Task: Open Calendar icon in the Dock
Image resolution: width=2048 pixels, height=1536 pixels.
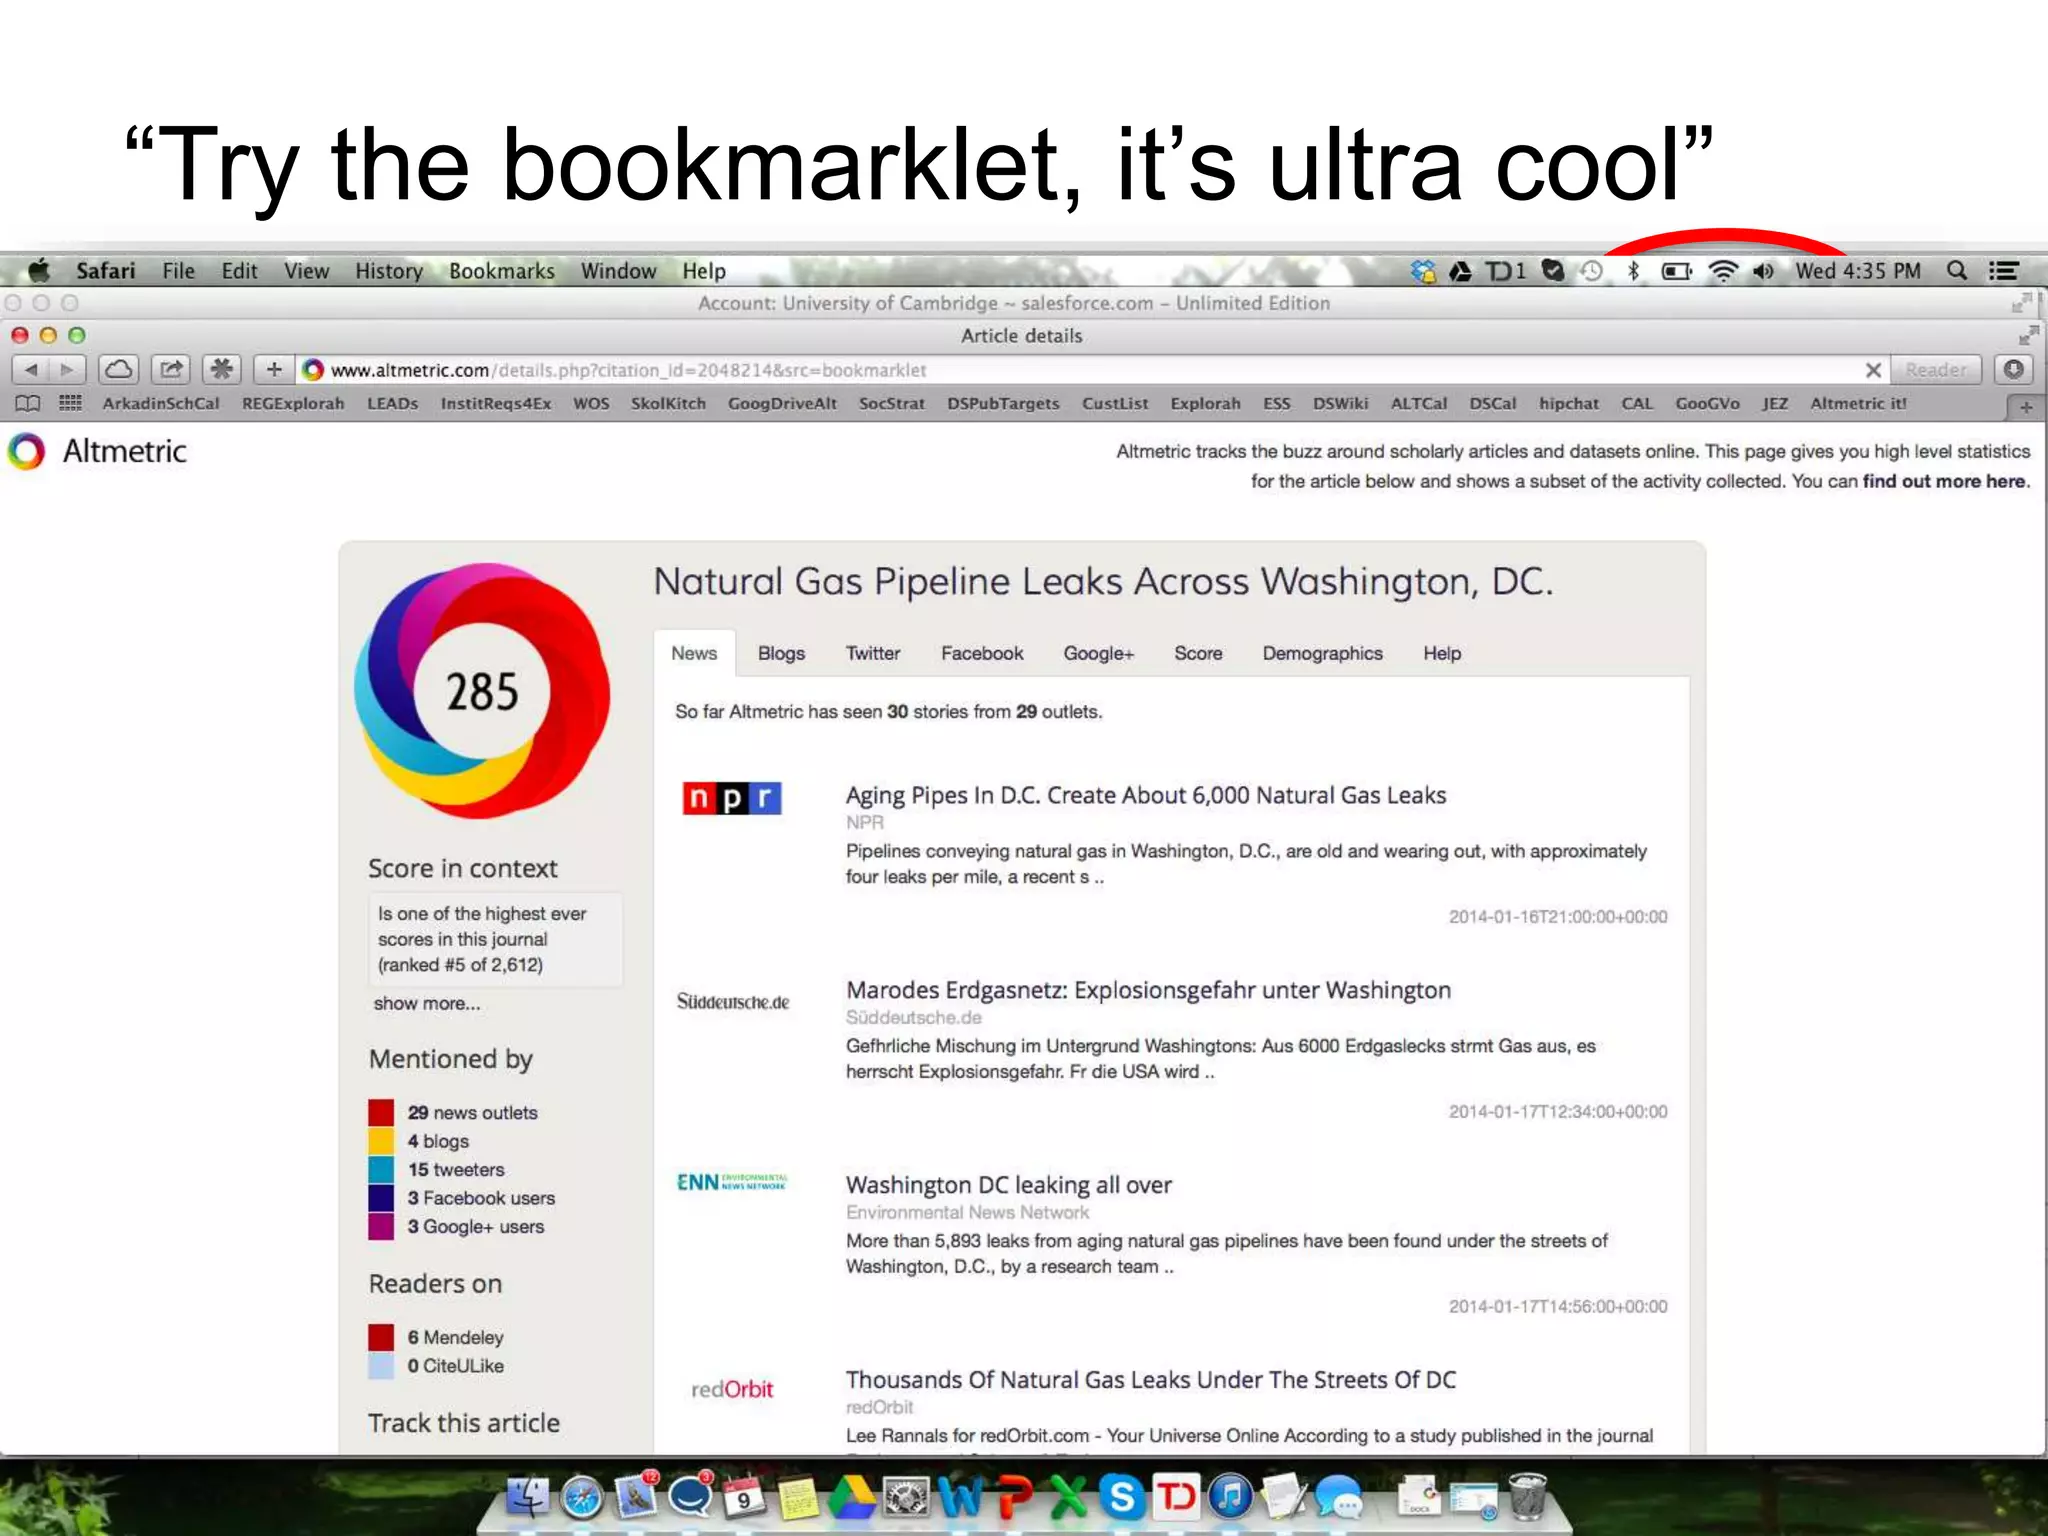Action: (743, 1497)
